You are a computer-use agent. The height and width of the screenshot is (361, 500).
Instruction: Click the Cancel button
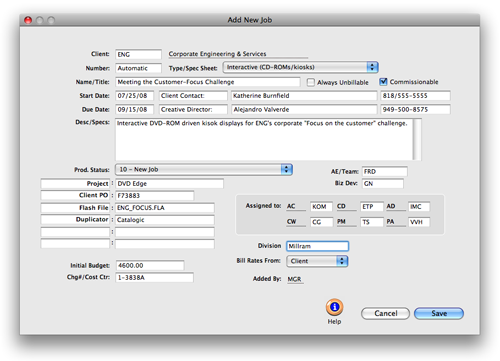385,313
